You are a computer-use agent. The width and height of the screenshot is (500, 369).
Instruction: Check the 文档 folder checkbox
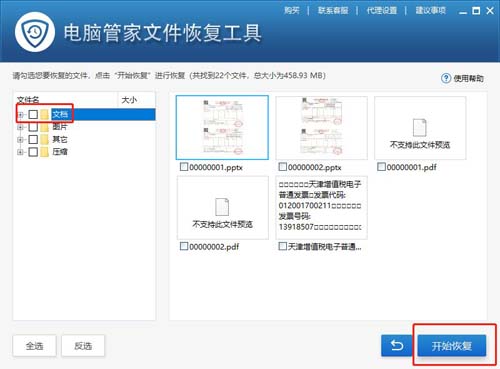[x=33, y=115]
